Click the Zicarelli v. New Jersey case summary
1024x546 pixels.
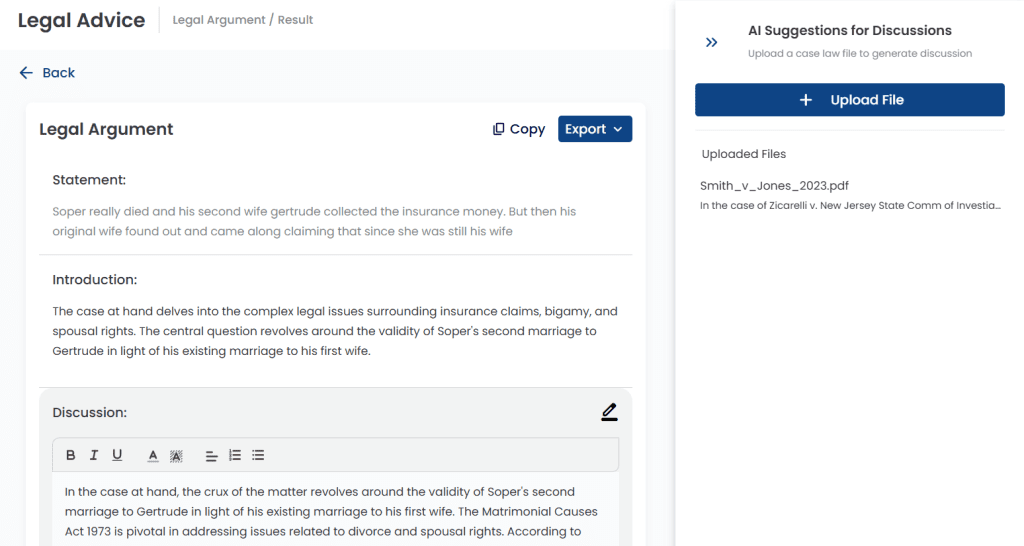[x=850, y=205]
